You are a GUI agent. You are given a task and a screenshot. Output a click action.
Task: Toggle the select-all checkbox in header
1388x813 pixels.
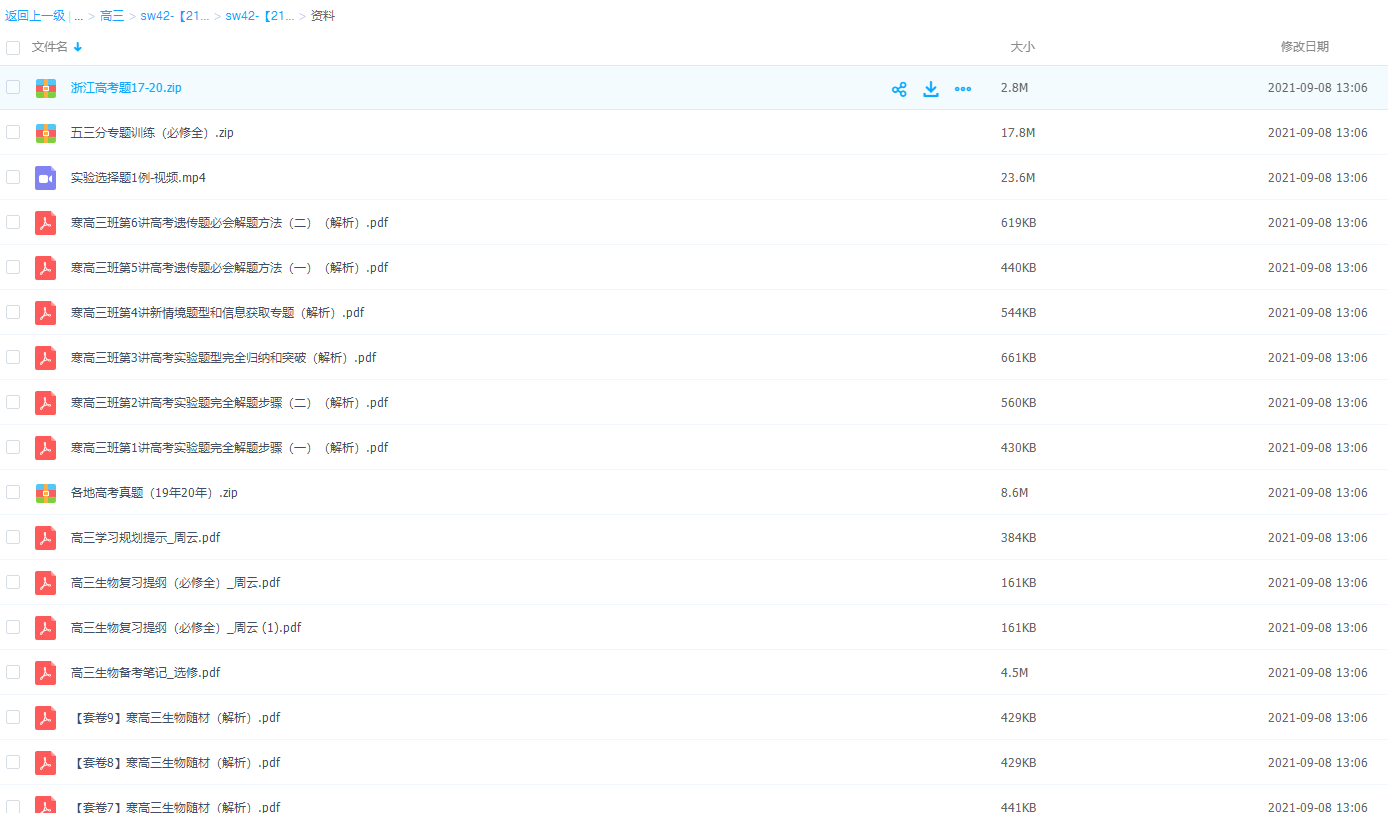click(x=13, y=48)
